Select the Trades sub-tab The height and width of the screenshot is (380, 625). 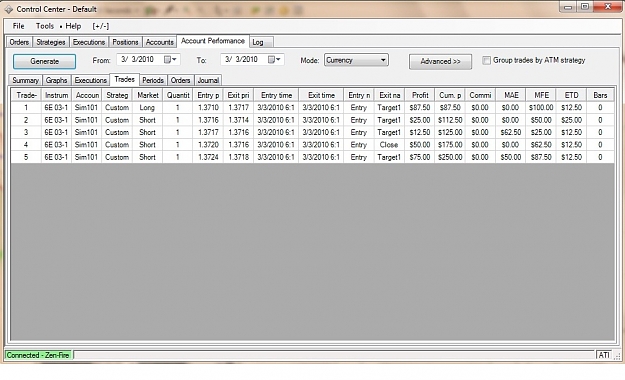(x=124, y=79)
